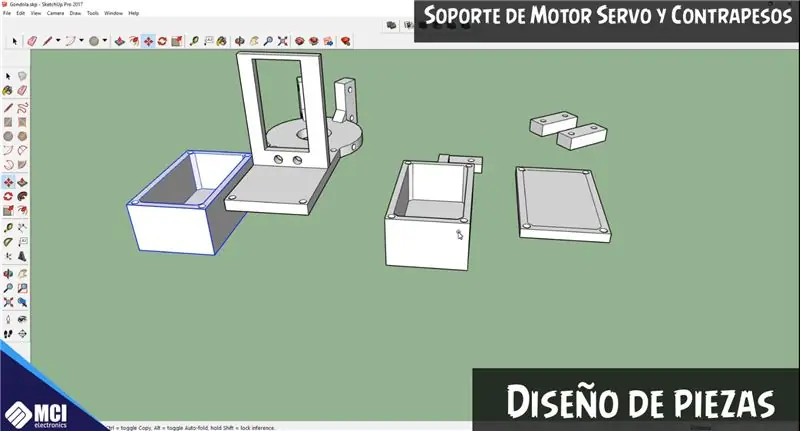Screen dimensions: 800x431
Task: Open the Draw menu
Action: click(x=76, y=13)
